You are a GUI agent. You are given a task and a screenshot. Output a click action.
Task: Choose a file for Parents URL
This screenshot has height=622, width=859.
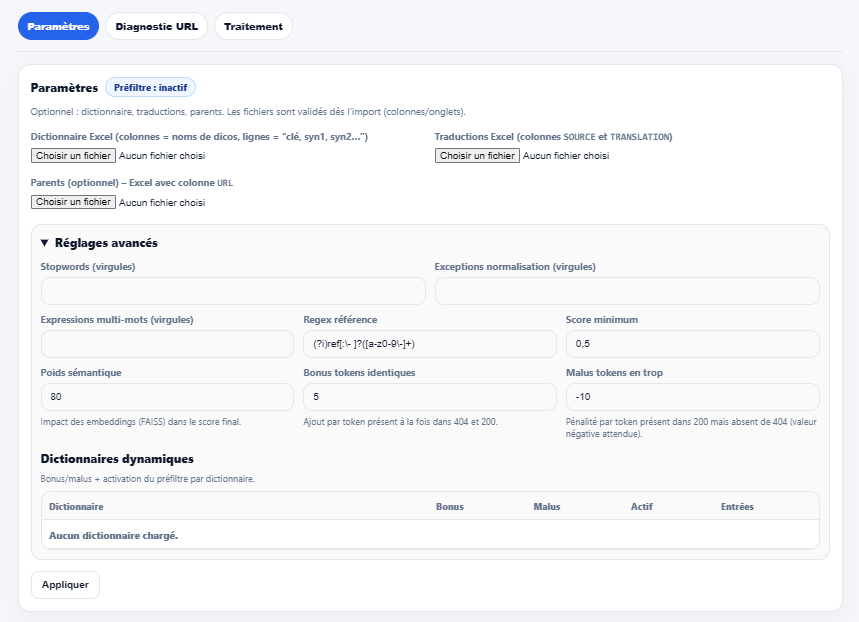click(x=73, y=202)
